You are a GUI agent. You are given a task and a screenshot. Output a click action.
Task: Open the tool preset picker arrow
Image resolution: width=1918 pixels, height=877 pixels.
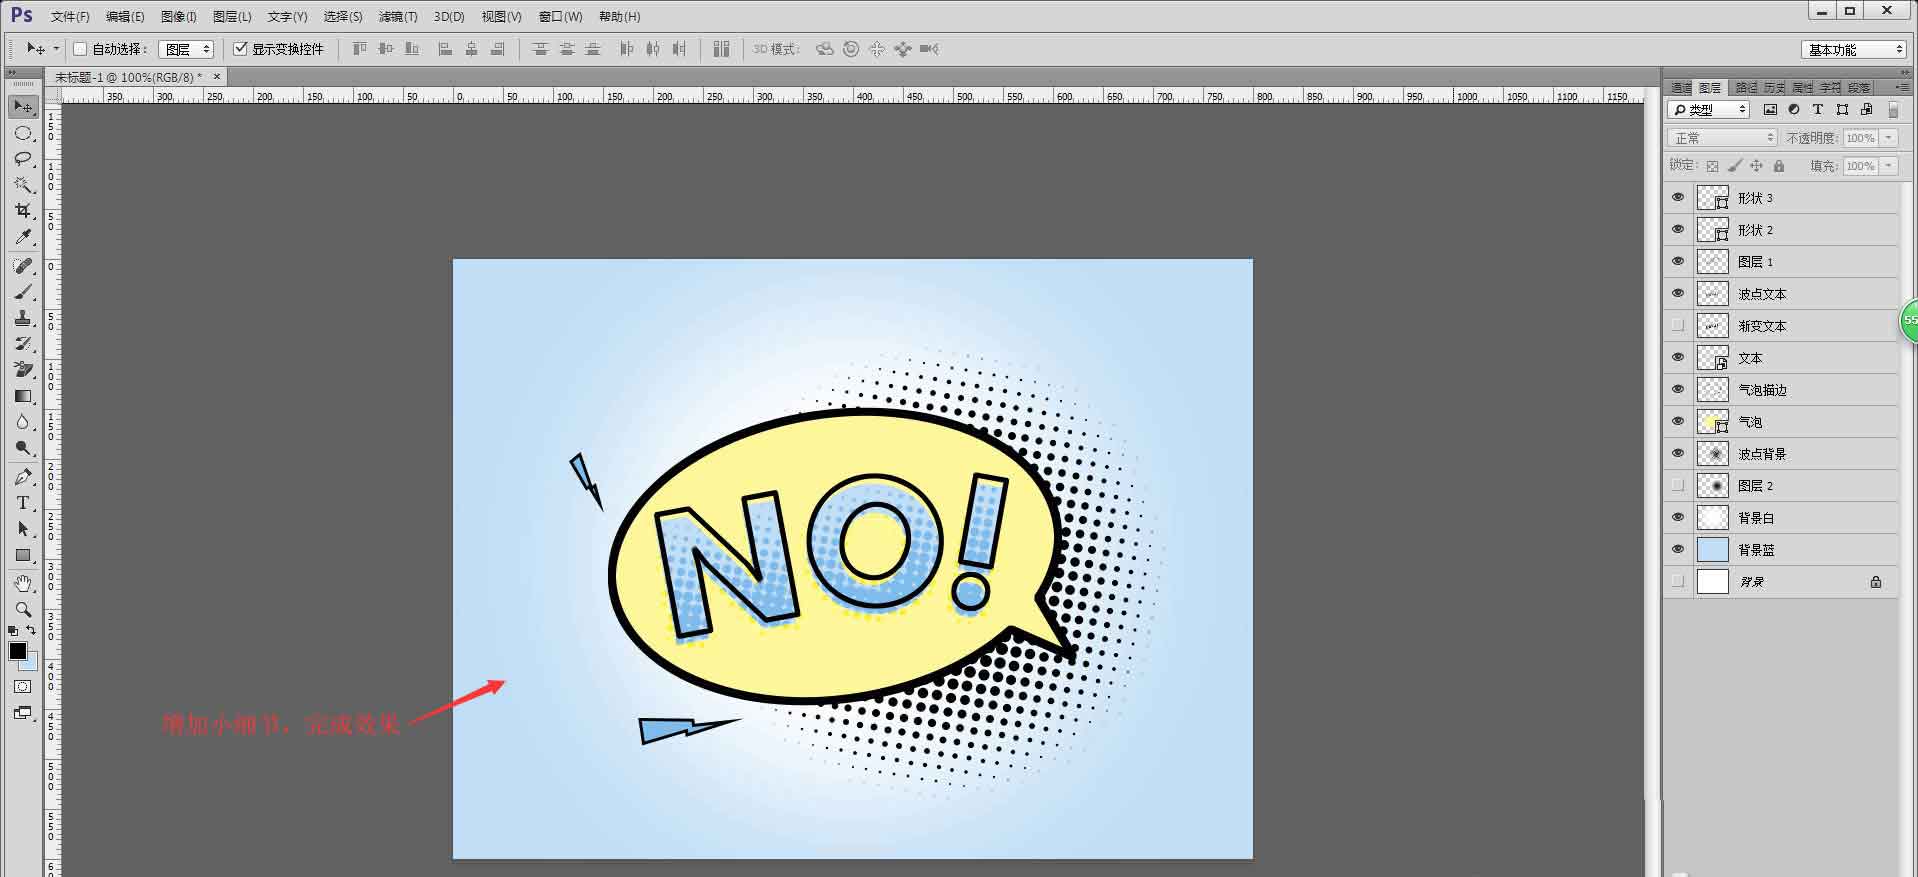point(56,48)
